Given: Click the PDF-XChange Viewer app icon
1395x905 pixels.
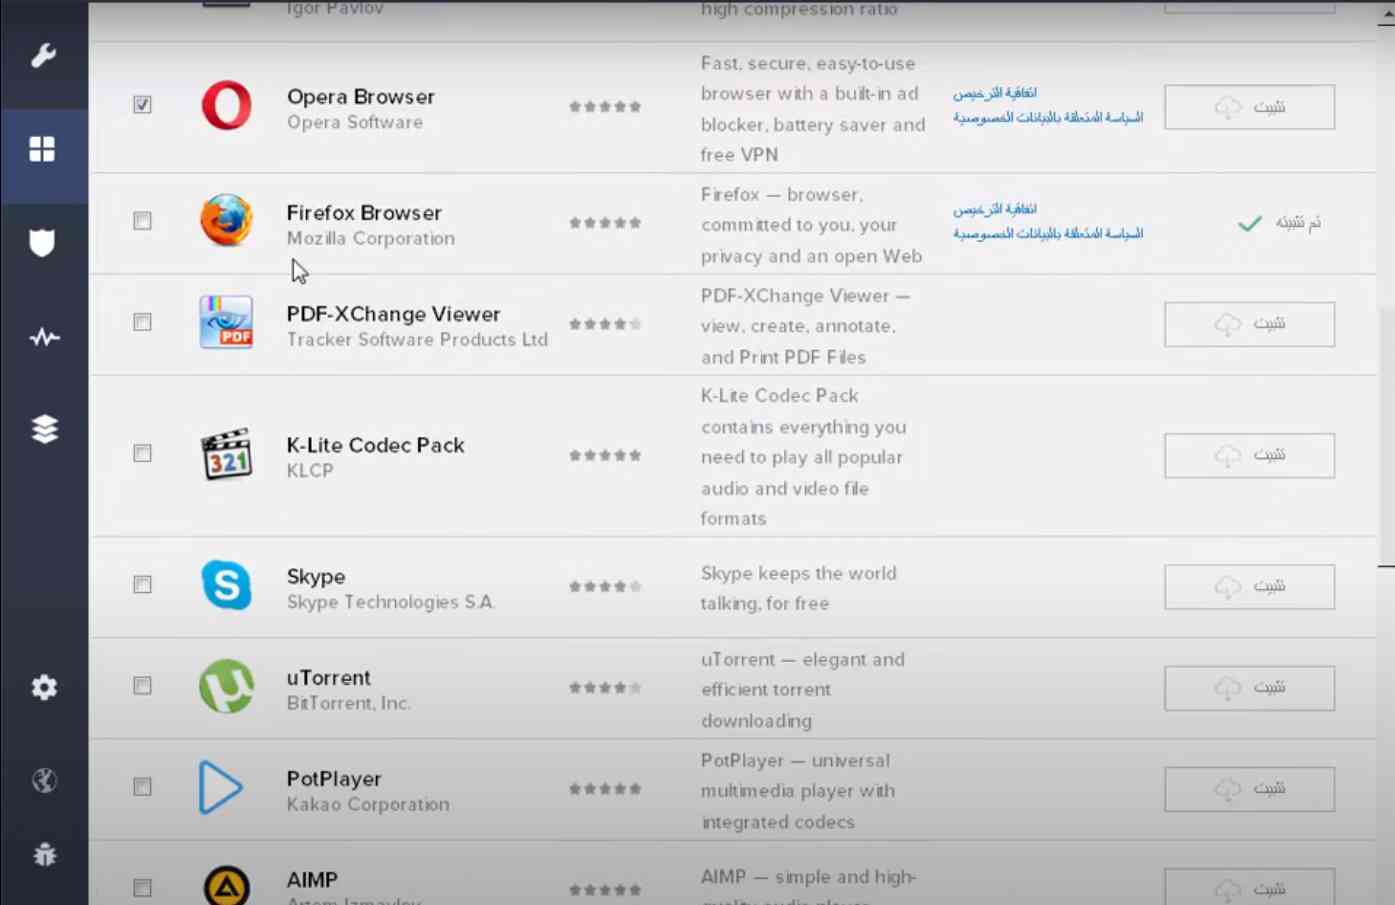Looking at the screenshot, I should pos(226,322).
